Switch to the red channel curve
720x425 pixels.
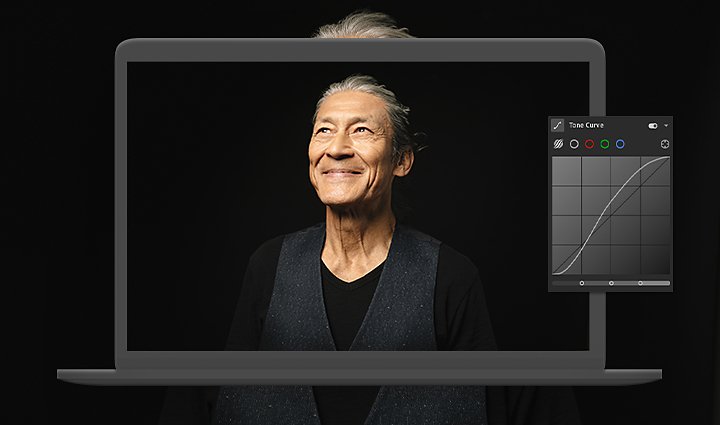point(590,144)
